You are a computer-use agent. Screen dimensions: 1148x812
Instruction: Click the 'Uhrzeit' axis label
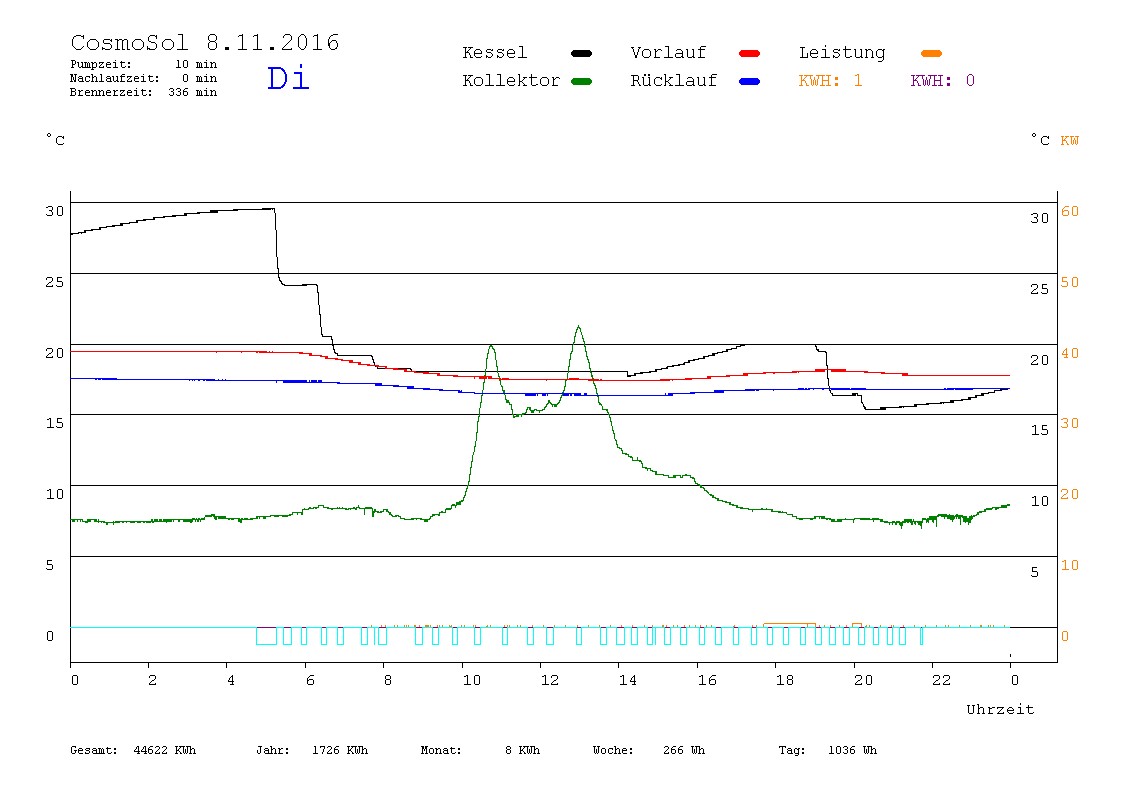1000,709
